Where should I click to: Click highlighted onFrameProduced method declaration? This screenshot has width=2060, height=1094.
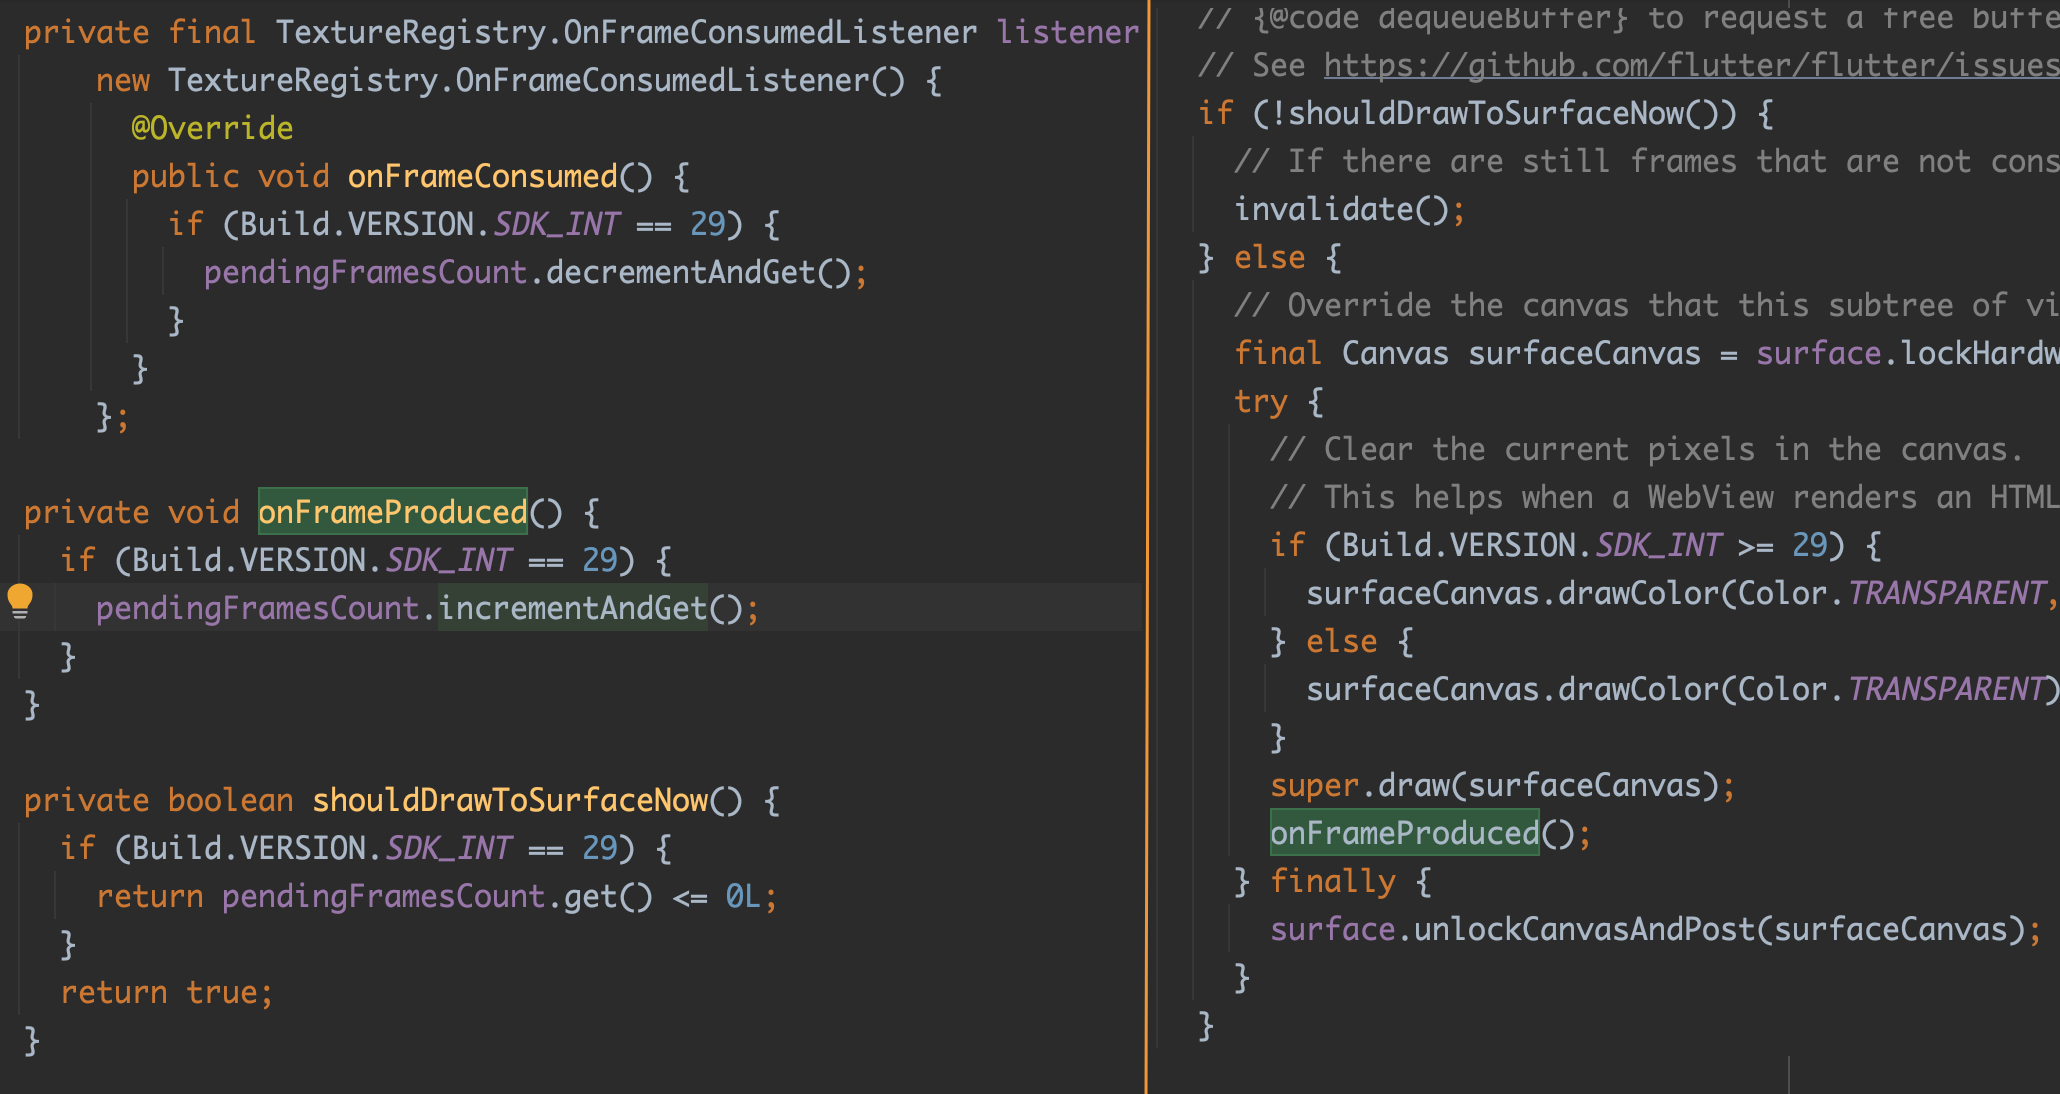tap(392, 513)
